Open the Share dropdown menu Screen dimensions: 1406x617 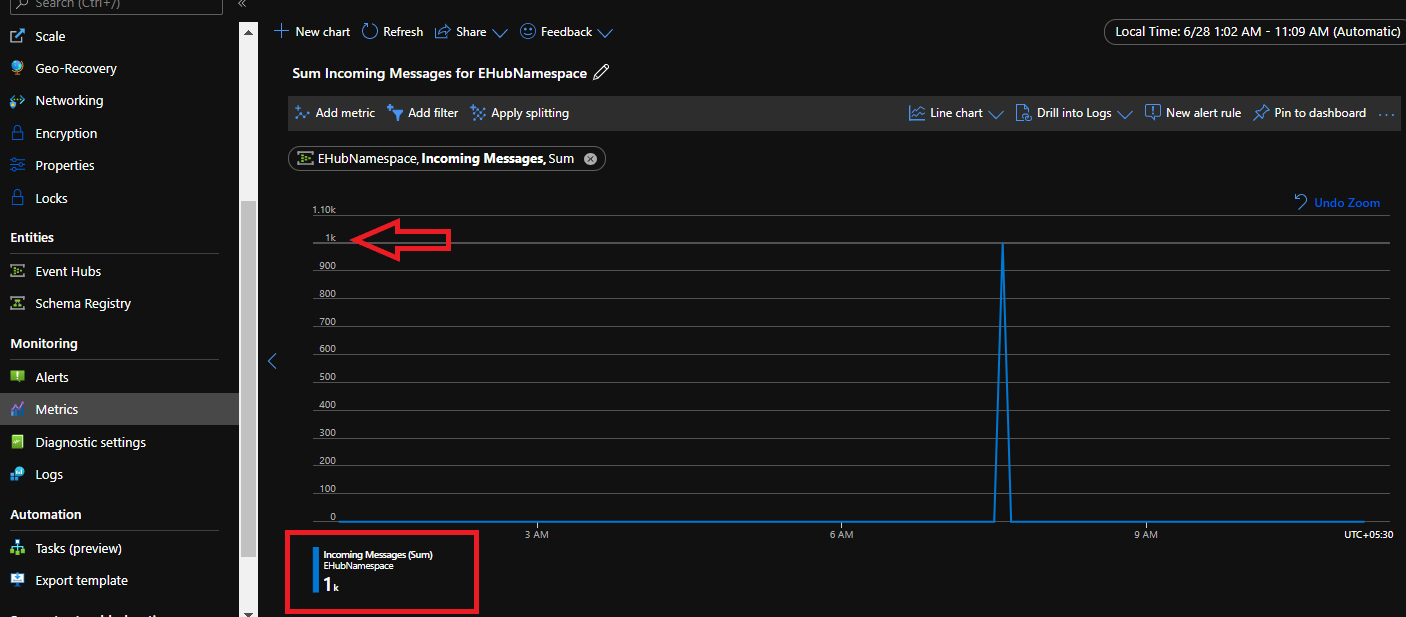point(470,32)
